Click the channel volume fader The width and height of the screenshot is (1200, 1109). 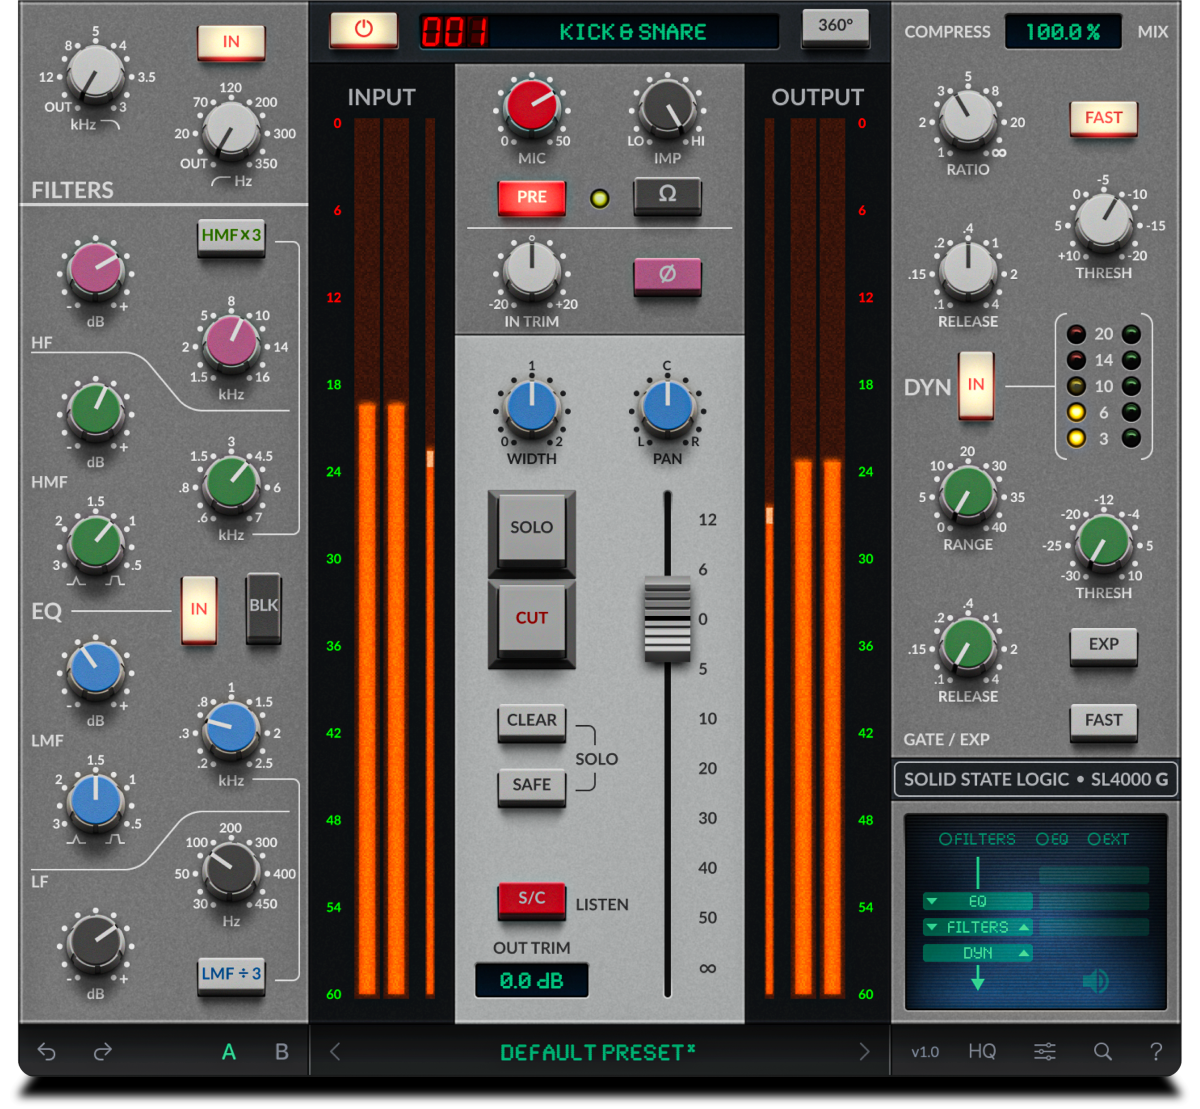click(x=667, y=617)
